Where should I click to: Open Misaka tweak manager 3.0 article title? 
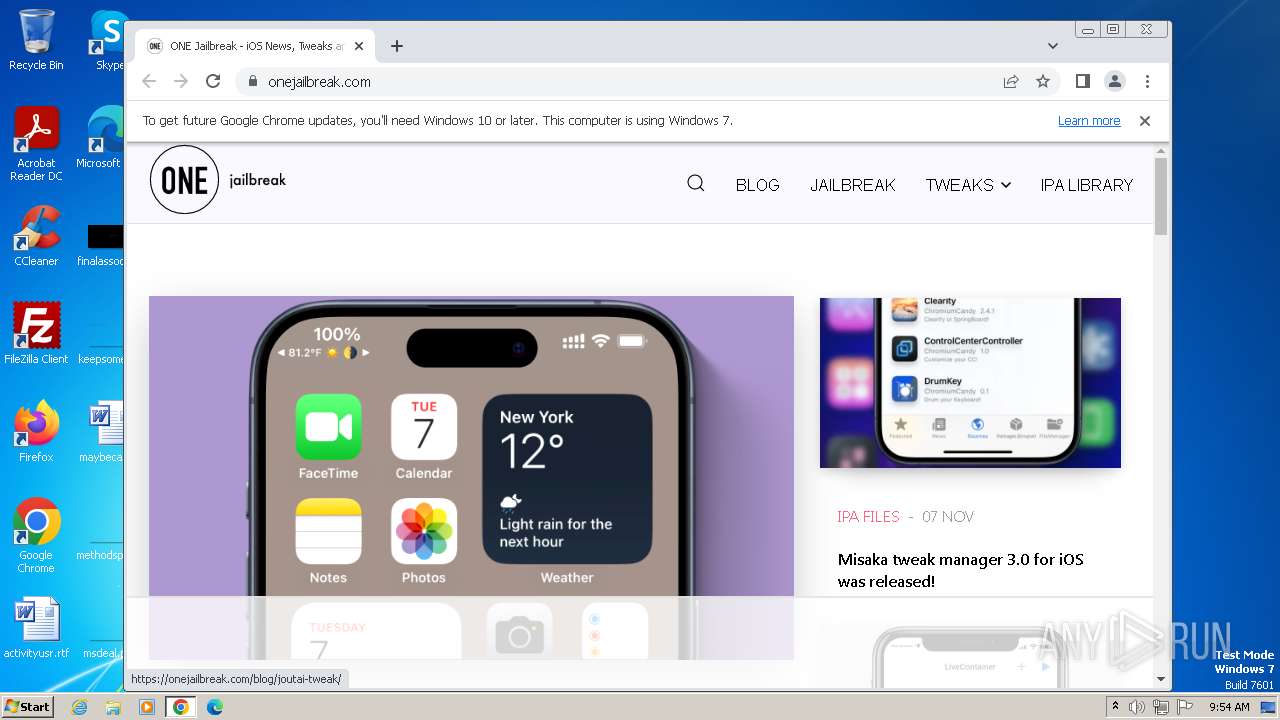coord(960,570)
